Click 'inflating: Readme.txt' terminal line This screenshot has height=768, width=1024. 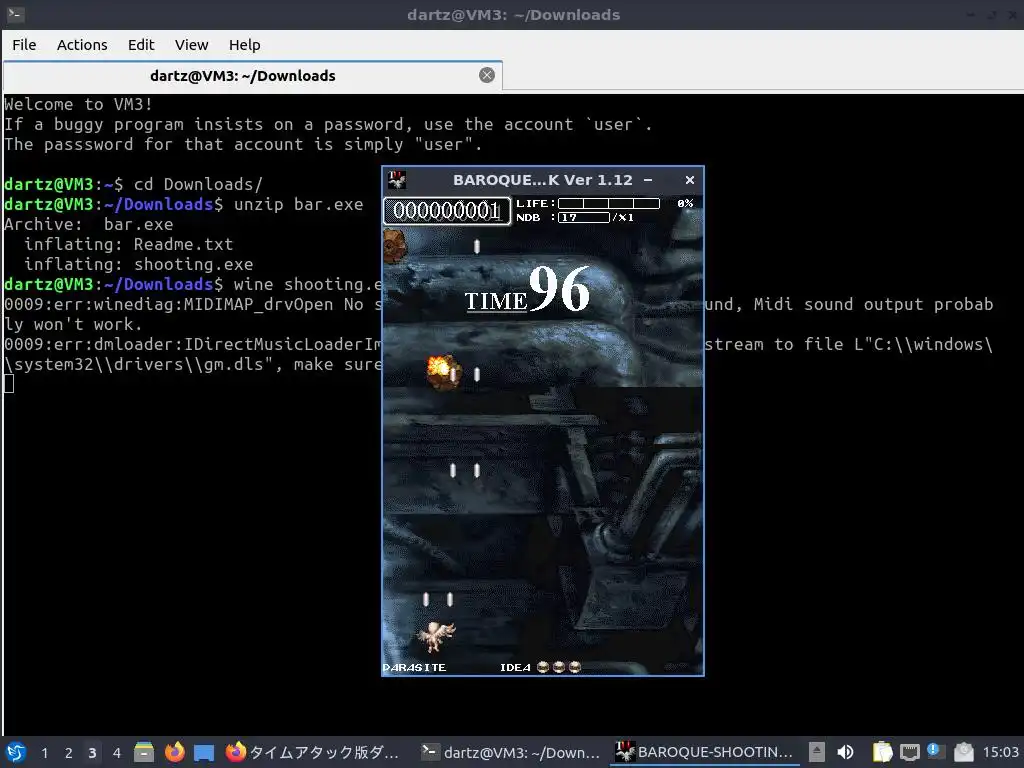[x=129, y=244]
